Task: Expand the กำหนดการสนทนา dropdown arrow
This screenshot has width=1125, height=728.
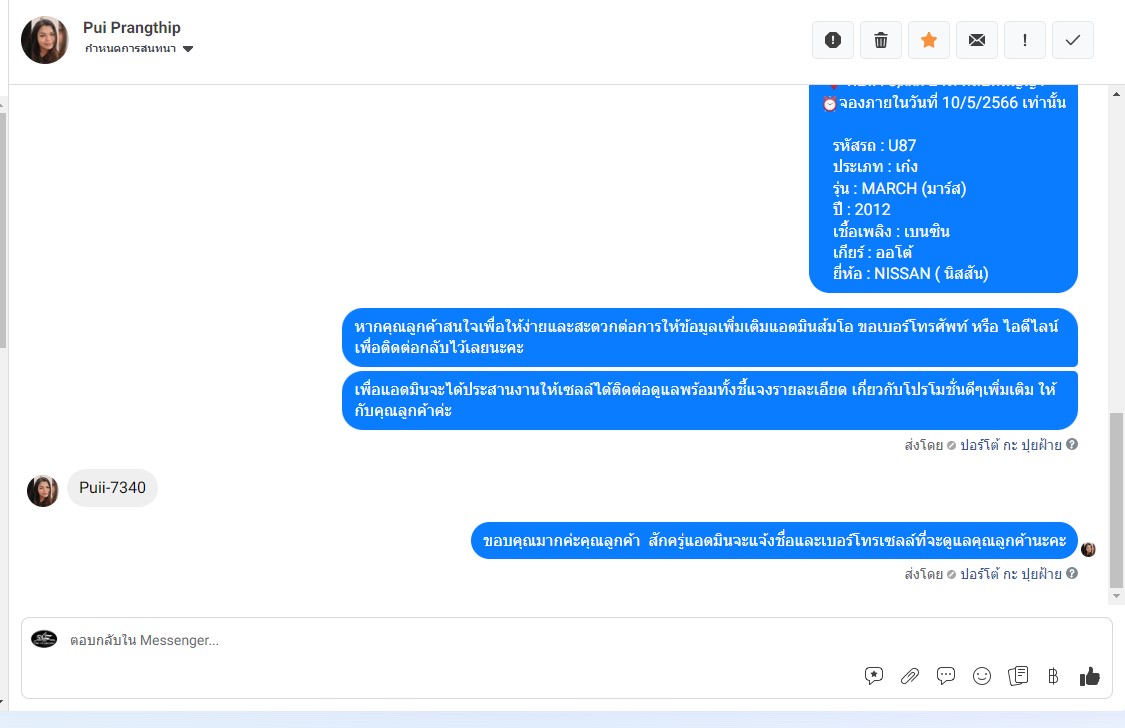Action: (x=188, y=49)
